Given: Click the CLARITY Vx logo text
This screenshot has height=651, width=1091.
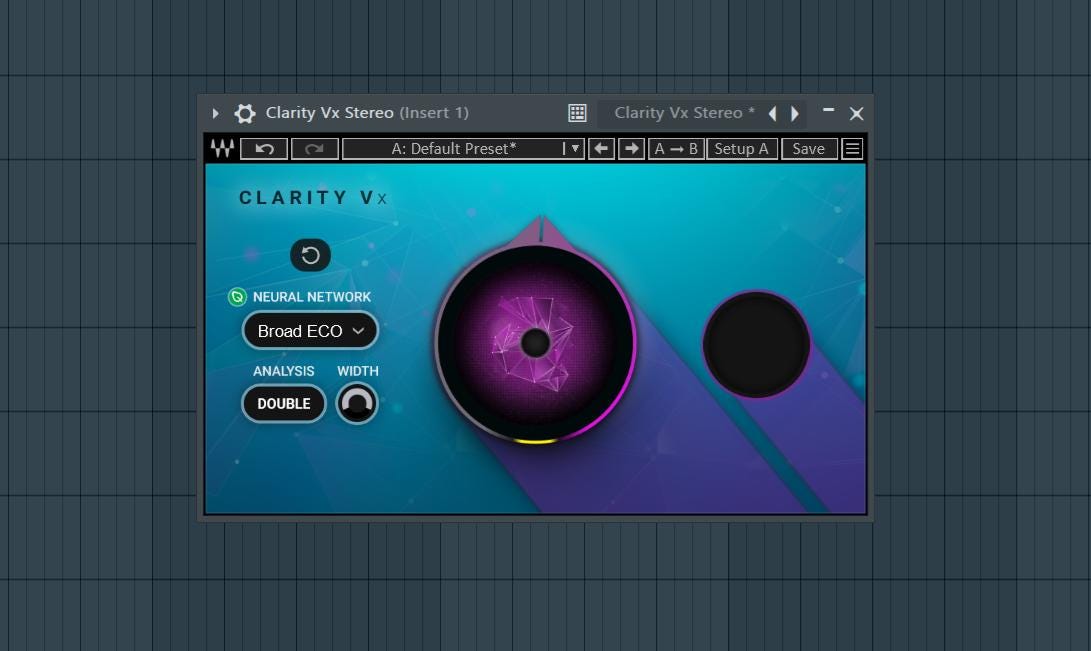Looking at the screenshot, I should click(312, 198).
